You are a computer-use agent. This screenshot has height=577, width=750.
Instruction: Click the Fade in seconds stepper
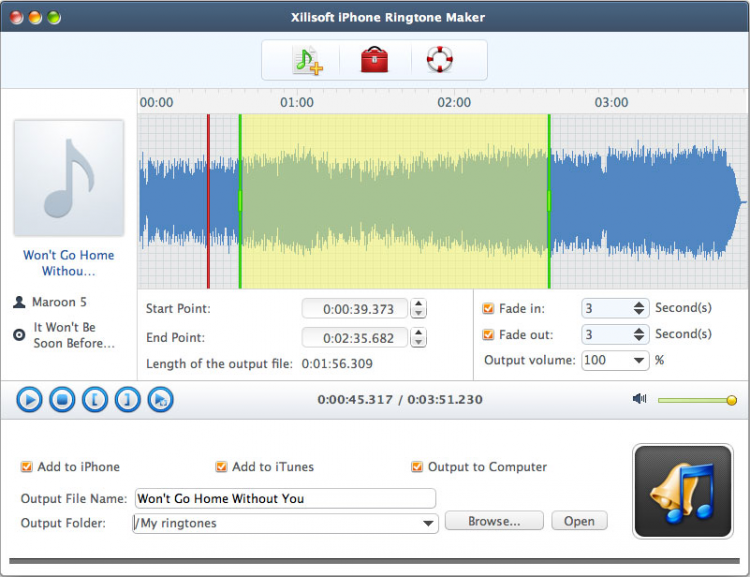(639, 308)
